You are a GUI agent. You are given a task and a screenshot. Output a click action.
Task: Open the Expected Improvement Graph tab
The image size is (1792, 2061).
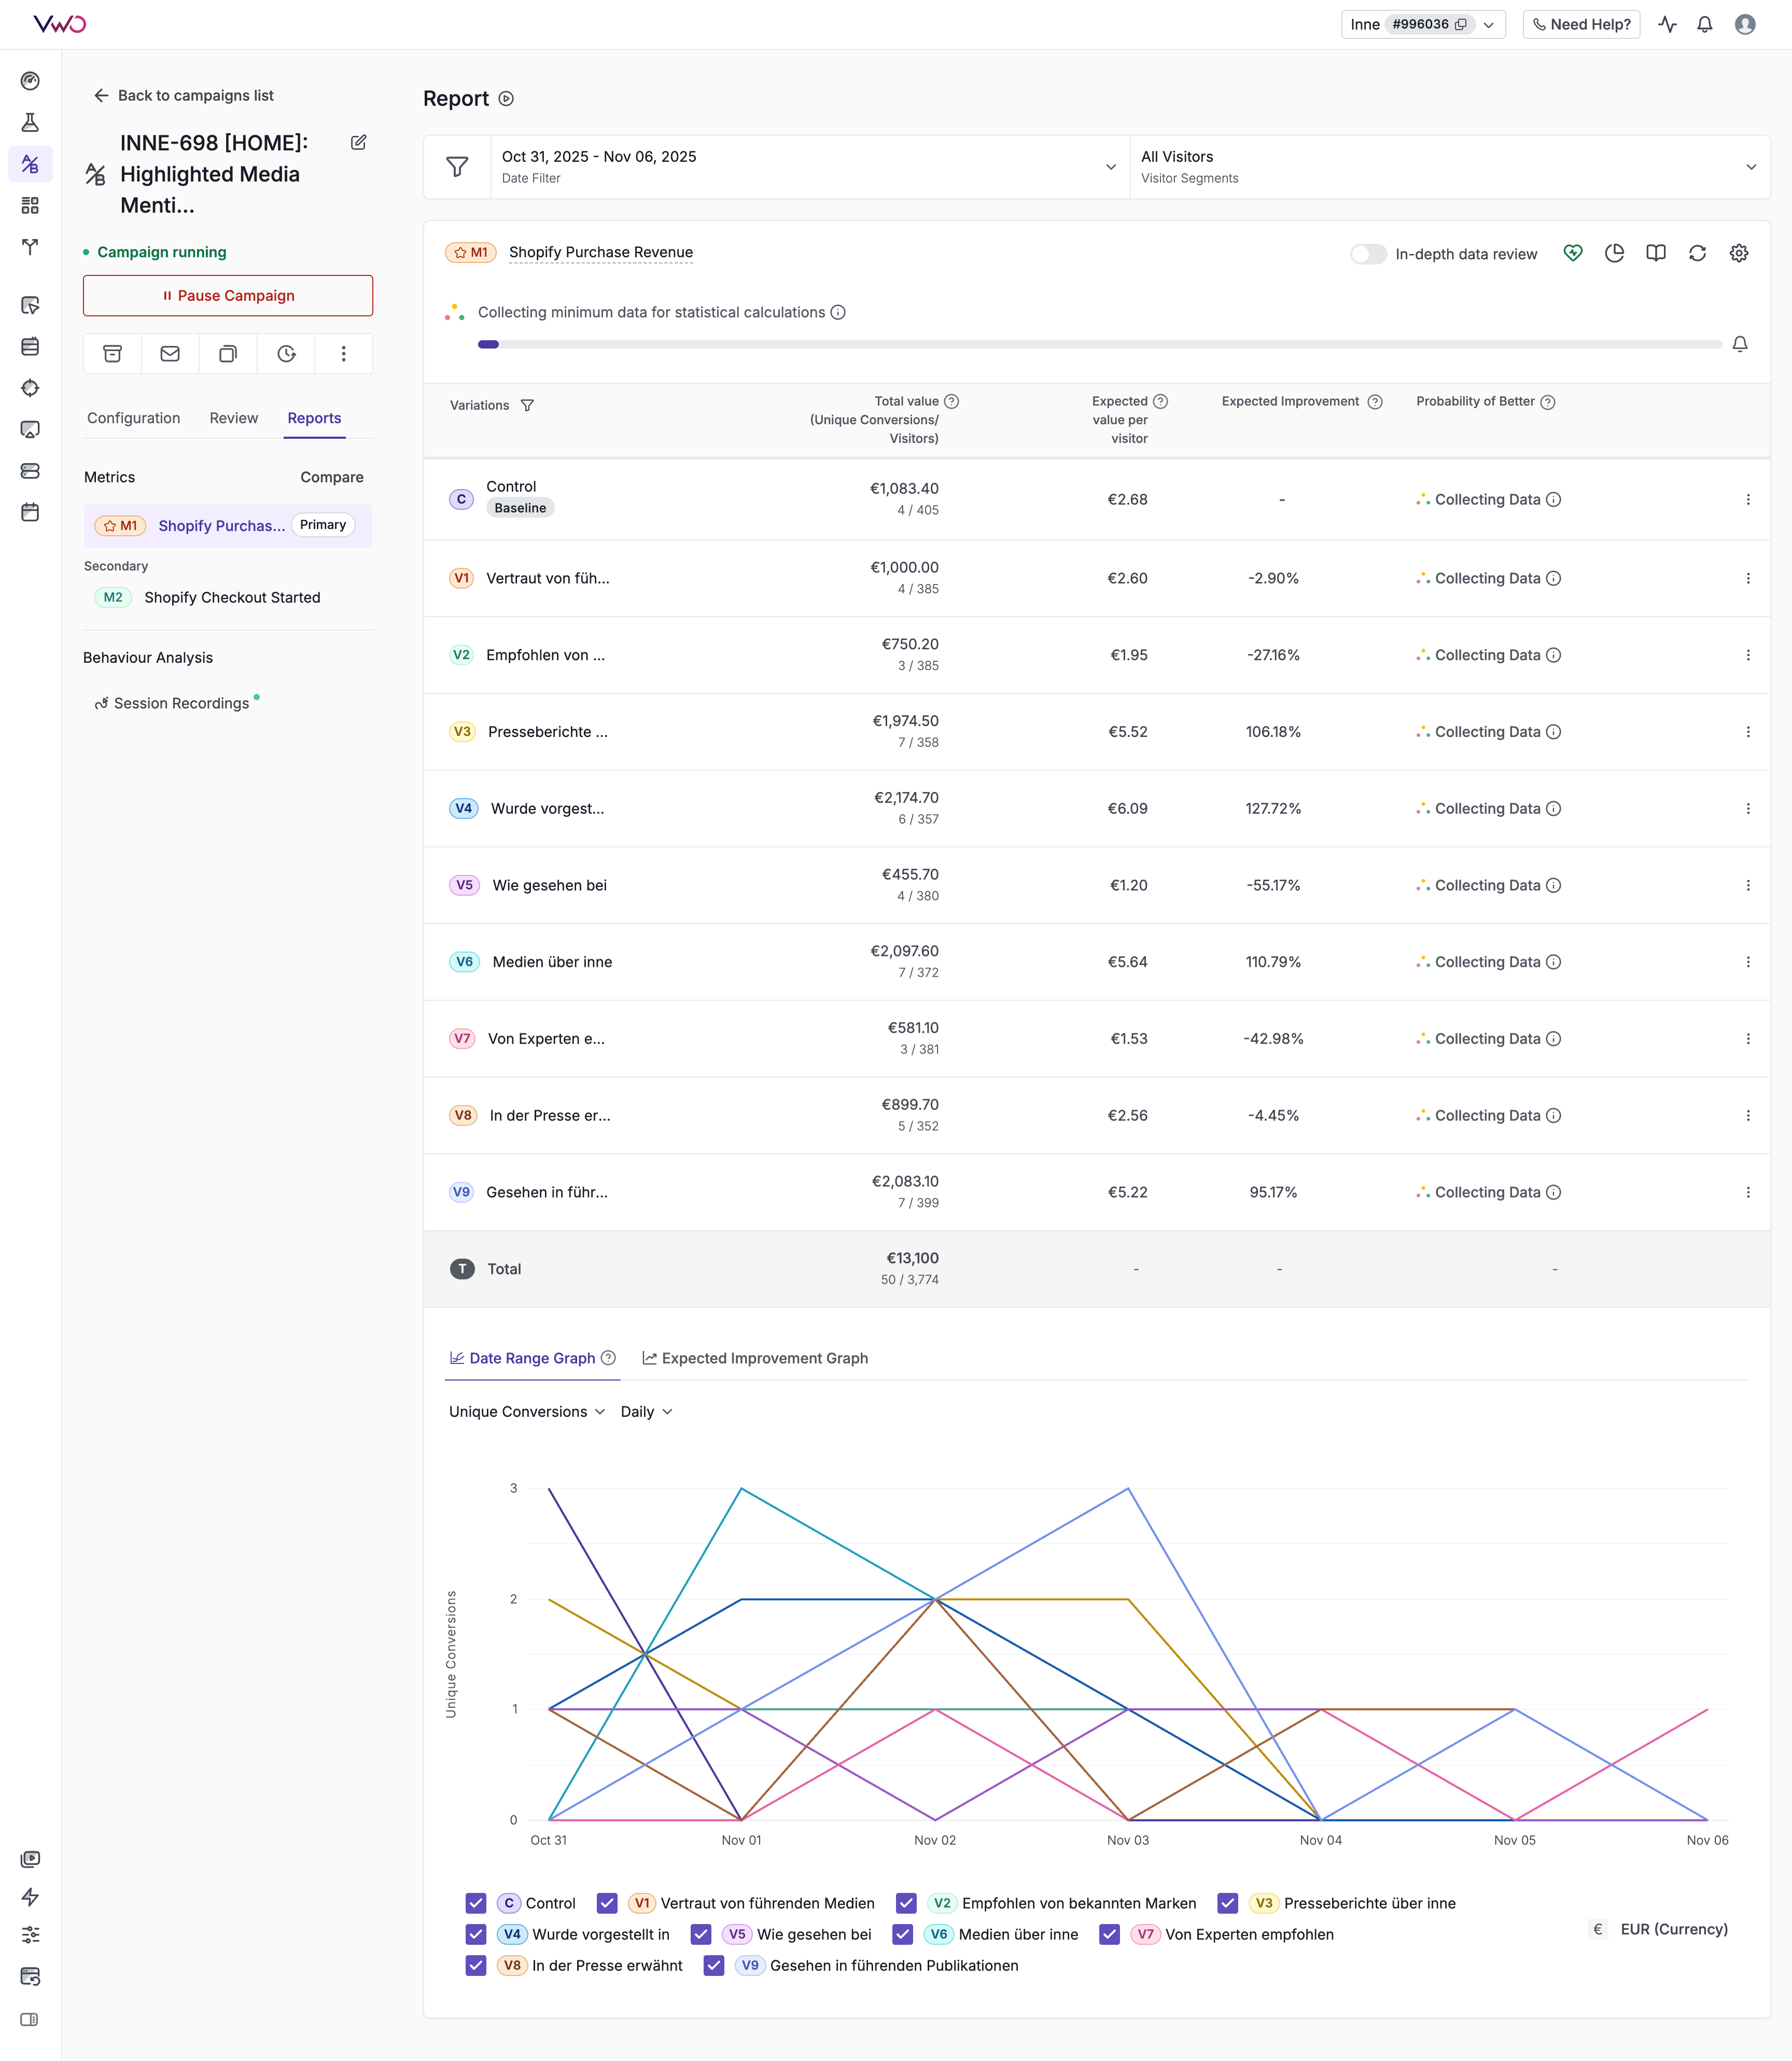[755, 1358]
